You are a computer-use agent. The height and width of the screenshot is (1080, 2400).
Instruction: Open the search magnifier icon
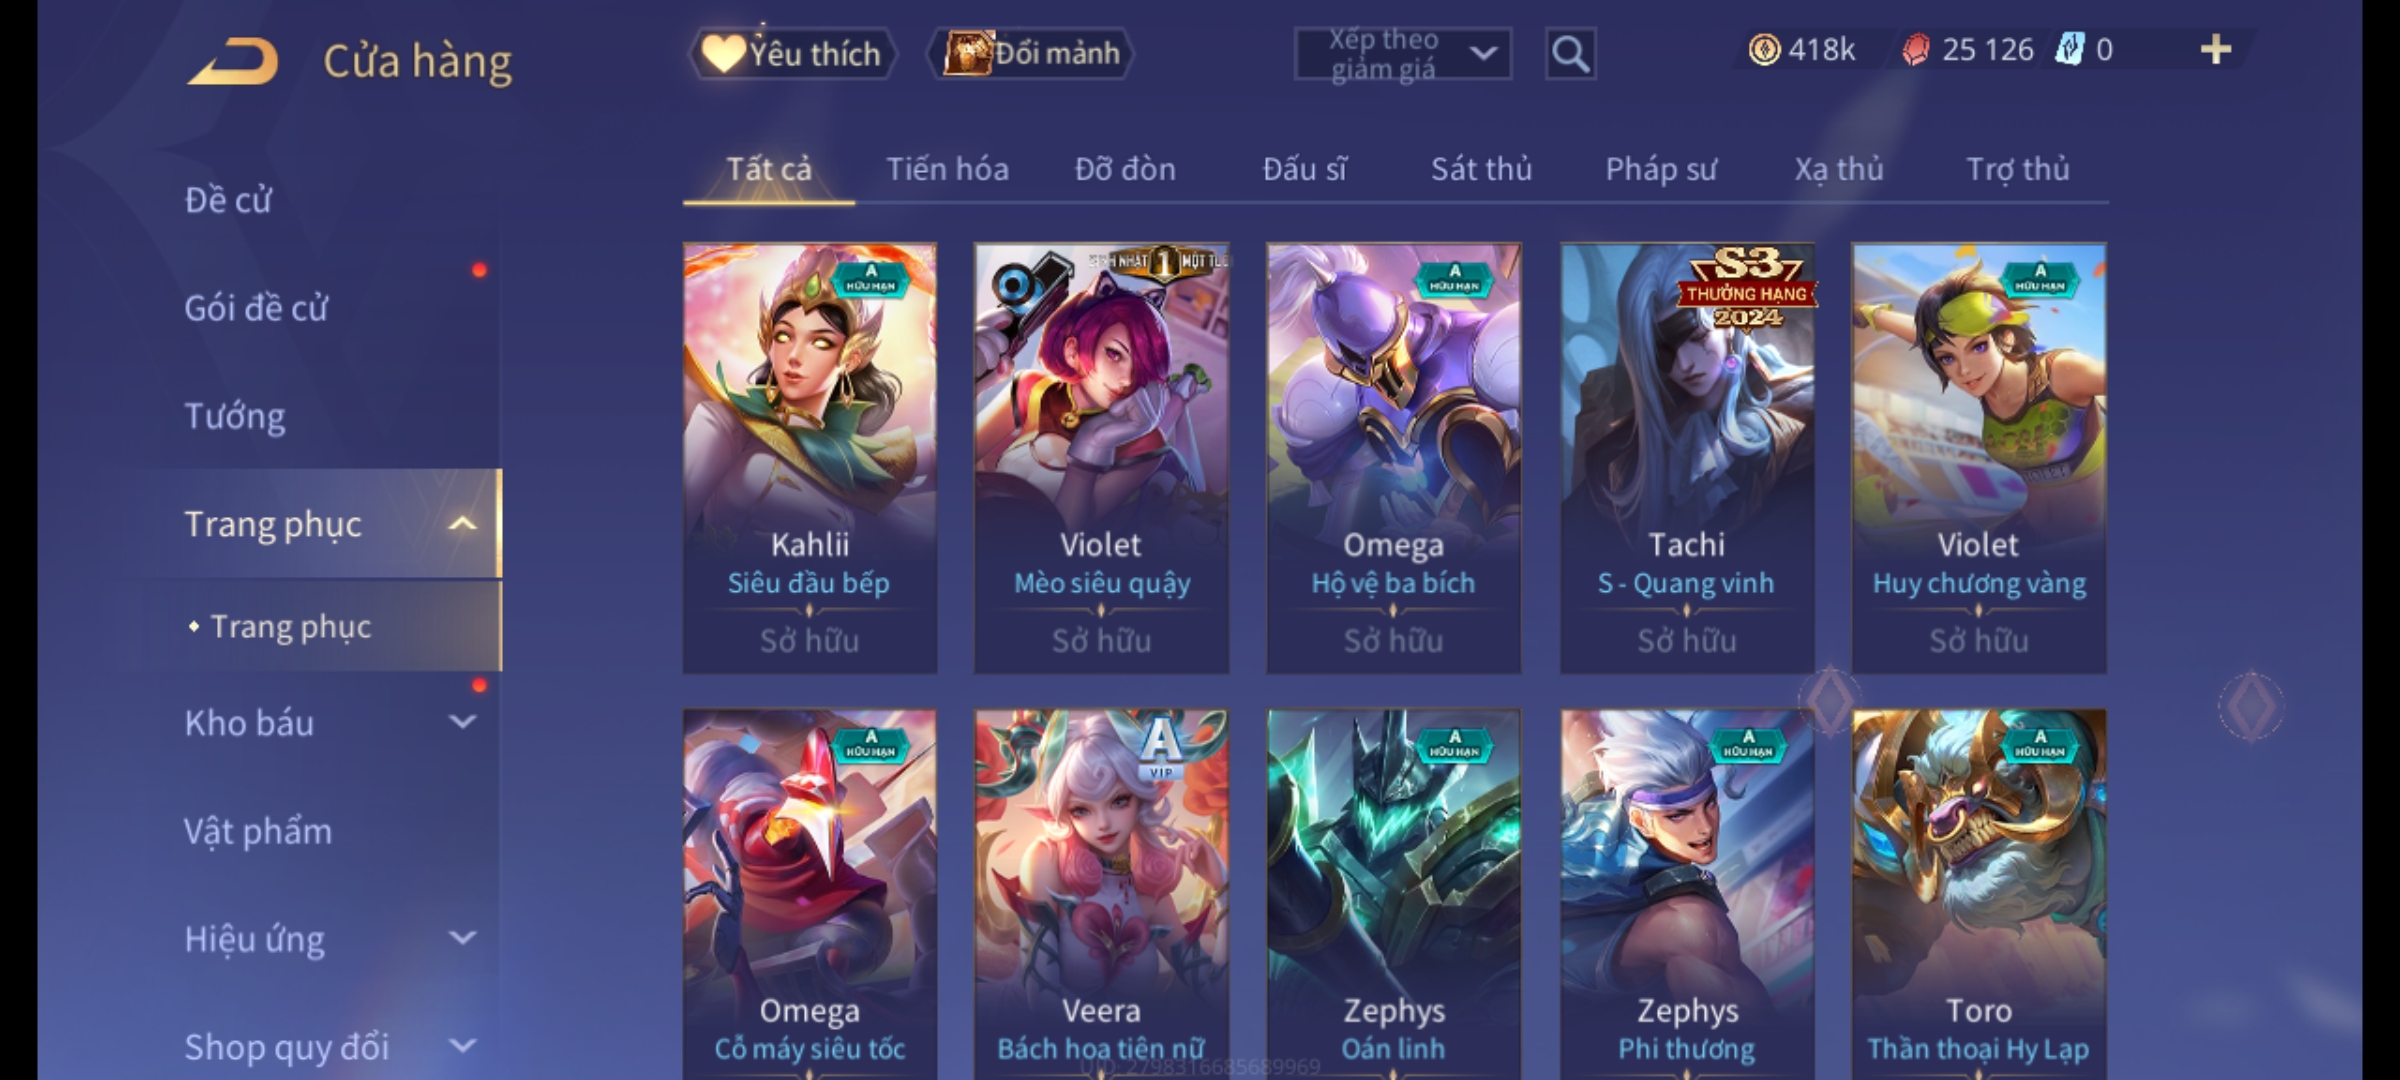point(1570,54)
